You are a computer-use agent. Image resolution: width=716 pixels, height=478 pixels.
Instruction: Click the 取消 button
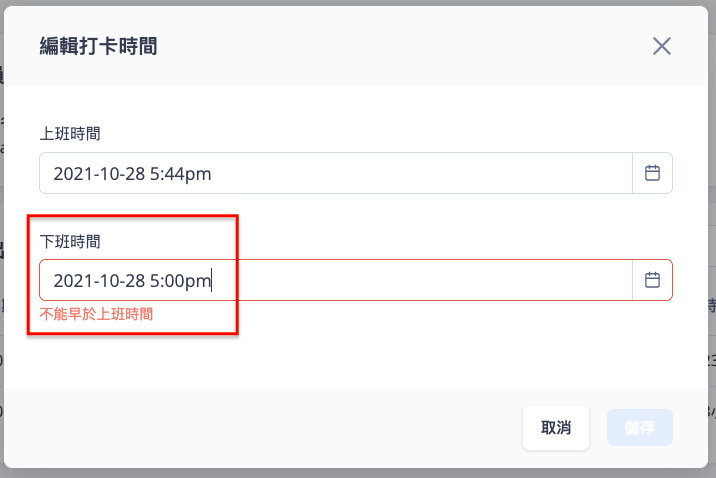tap(556, 428)
